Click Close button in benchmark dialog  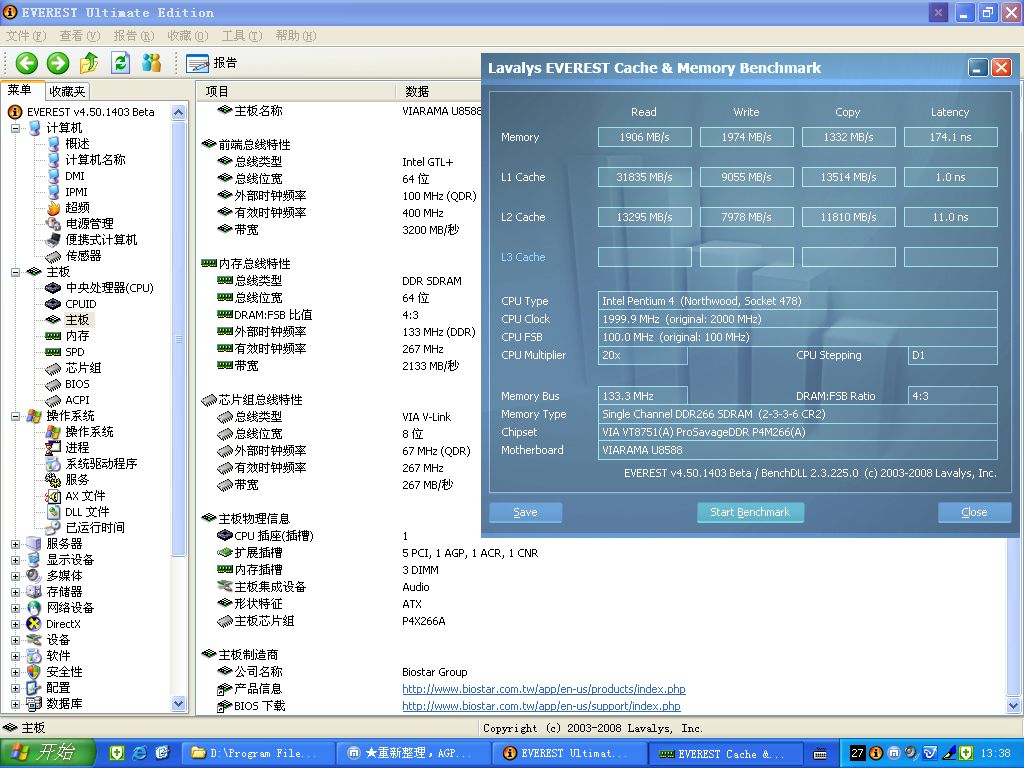click(x=974, y=512)
